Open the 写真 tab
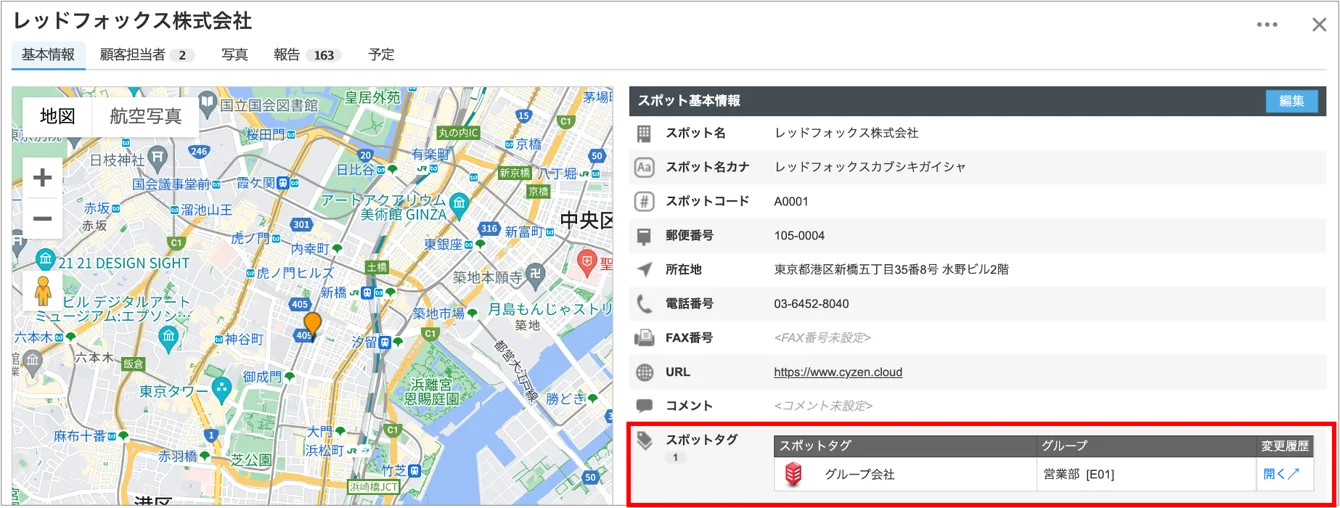The width and height of the screenshot is (1340, 508). pyautogui.click(x=235, y=55)
